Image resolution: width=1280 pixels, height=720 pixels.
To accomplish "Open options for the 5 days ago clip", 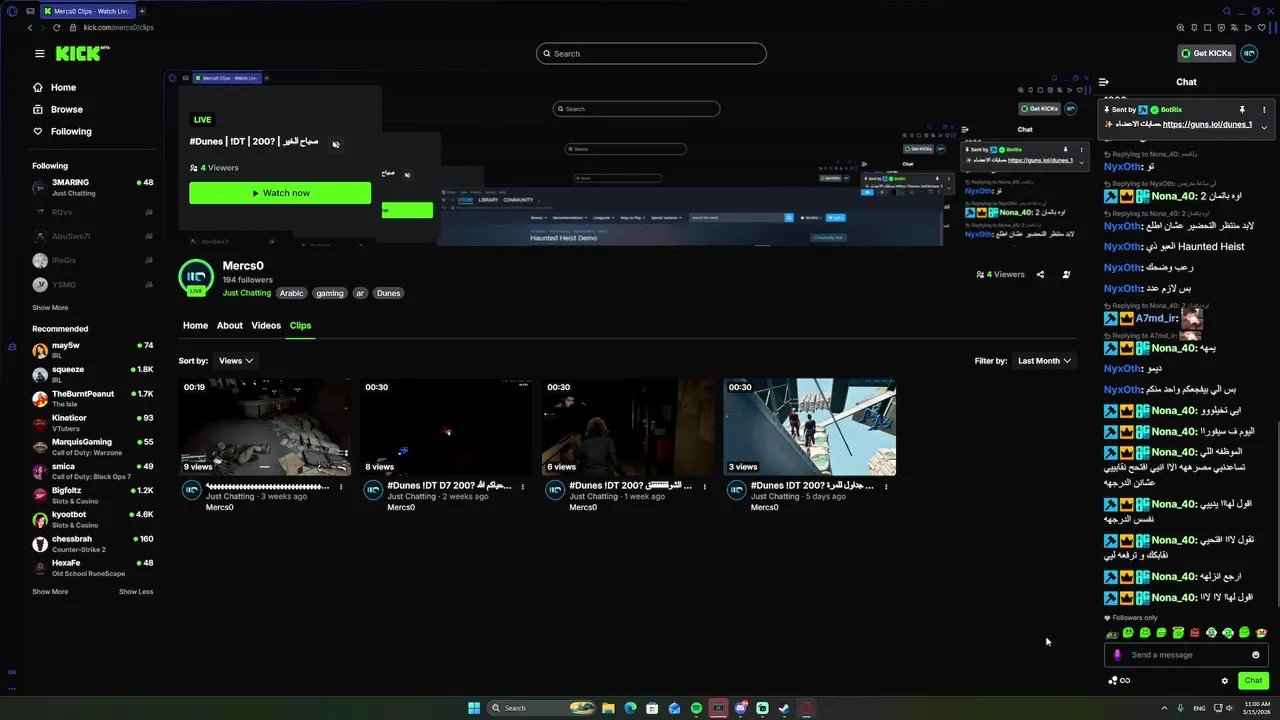I will point(886,487).
